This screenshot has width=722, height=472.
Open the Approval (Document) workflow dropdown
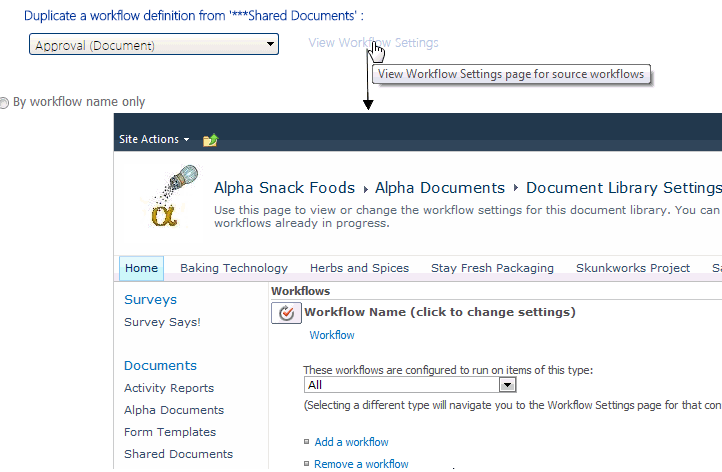click(154, 44)
